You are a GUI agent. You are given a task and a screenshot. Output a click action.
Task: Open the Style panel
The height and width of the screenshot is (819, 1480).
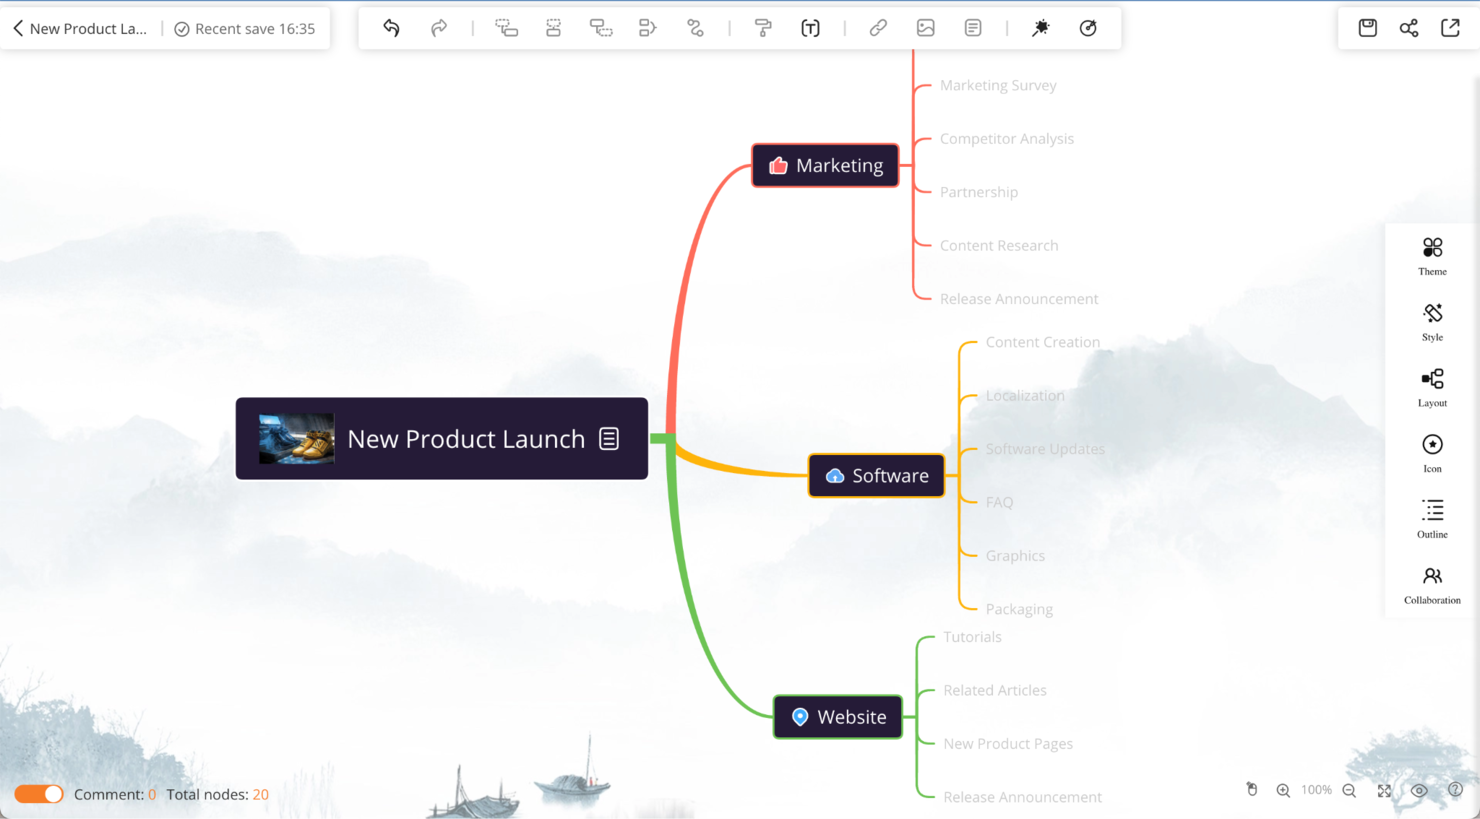(x=1432, y=322)
